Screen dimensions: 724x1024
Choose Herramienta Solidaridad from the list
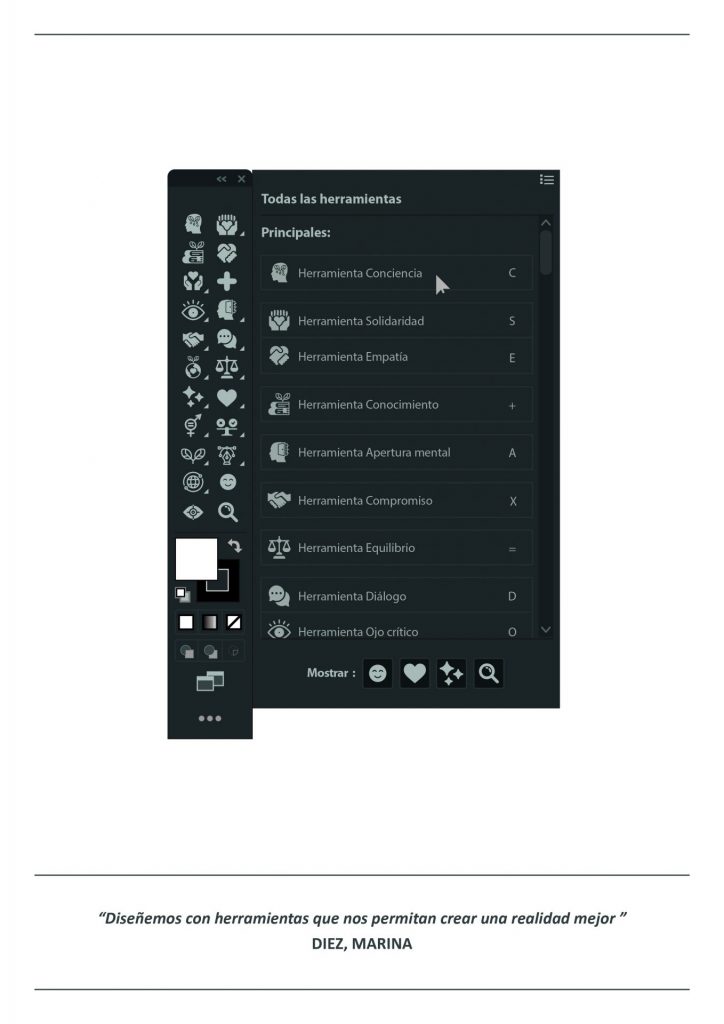[x=396, y=321]
